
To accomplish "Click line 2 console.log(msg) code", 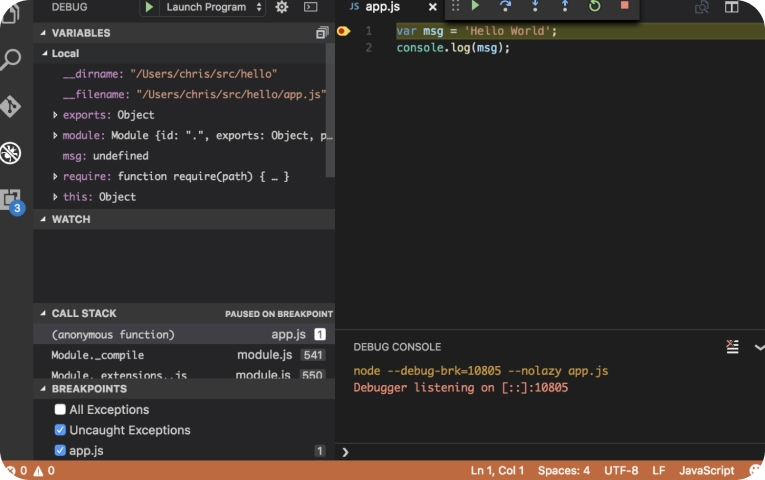I will pos(453,48).
